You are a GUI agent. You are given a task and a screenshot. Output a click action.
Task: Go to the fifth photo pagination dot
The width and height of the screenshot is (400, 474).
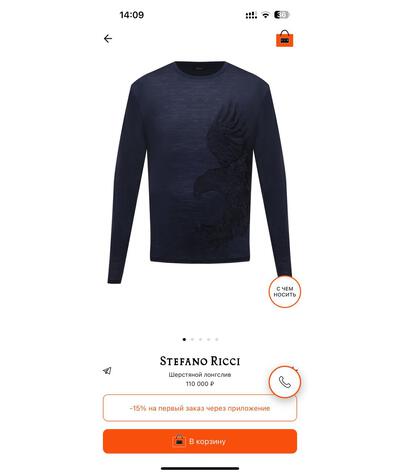pos(216,339)
